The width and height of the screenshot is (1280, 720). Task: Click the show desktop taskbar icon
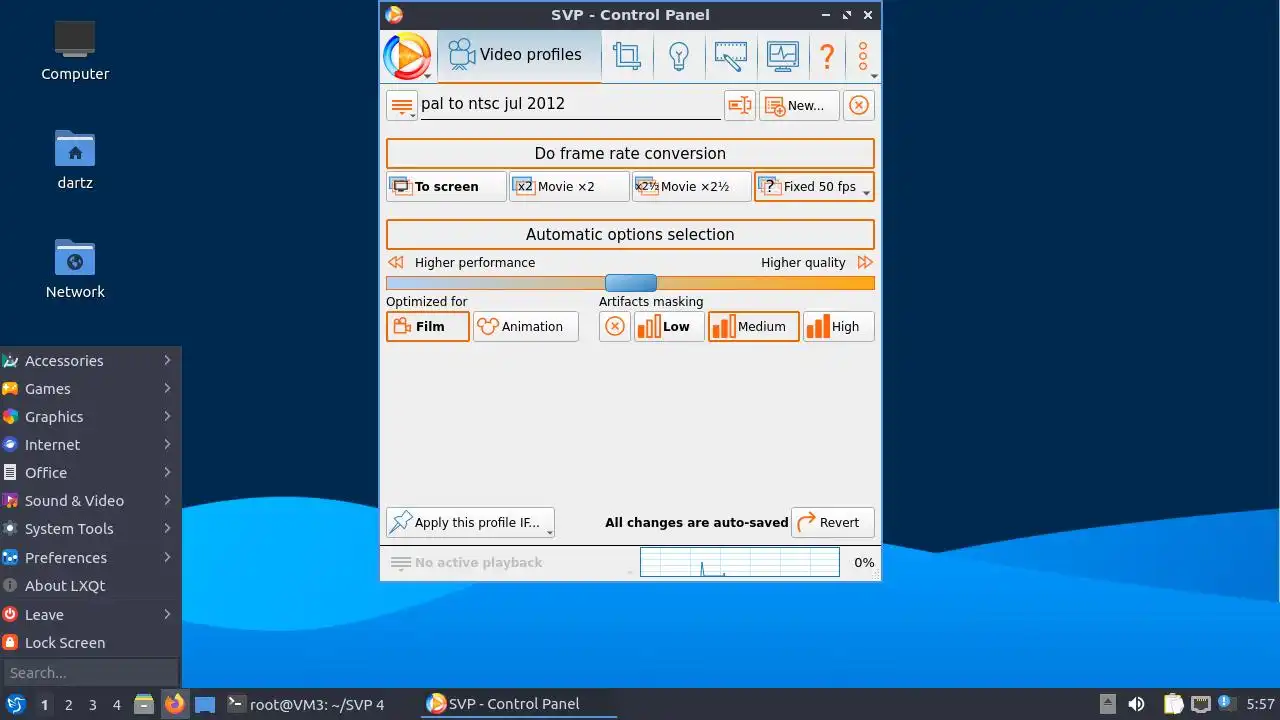pyautogui.click(x=205, y=704)
